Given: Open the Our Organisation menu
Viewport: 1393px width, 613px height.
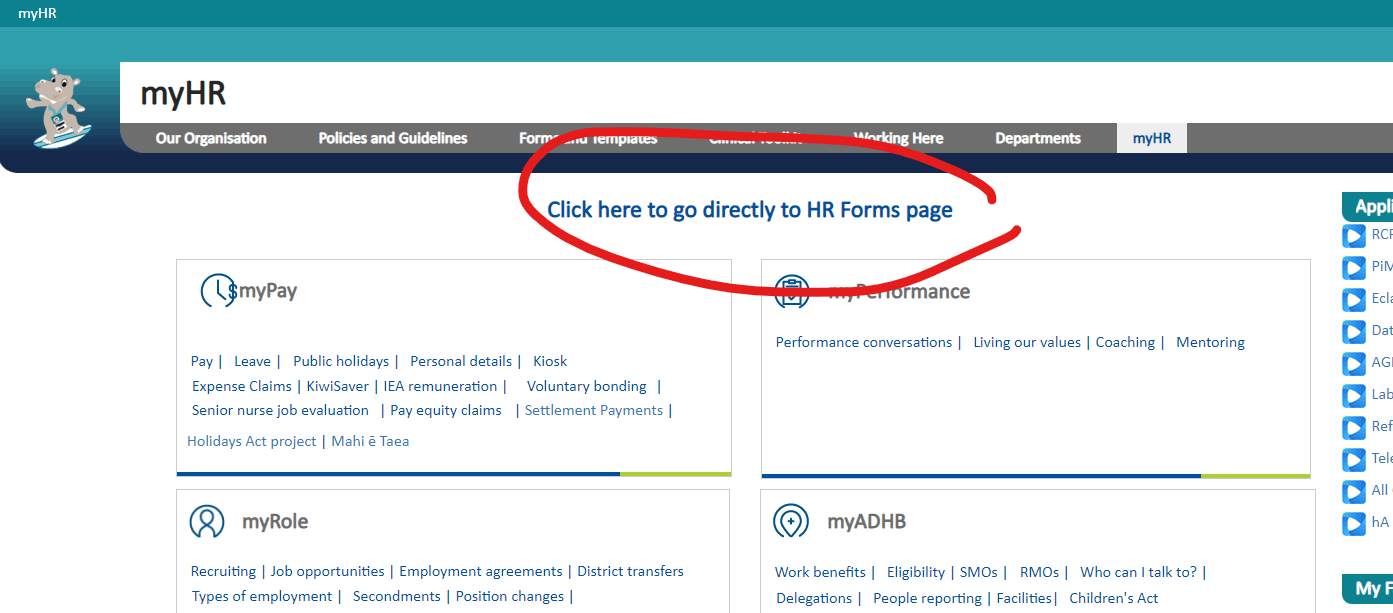Looking at the screenshot, I should point(211,138).
